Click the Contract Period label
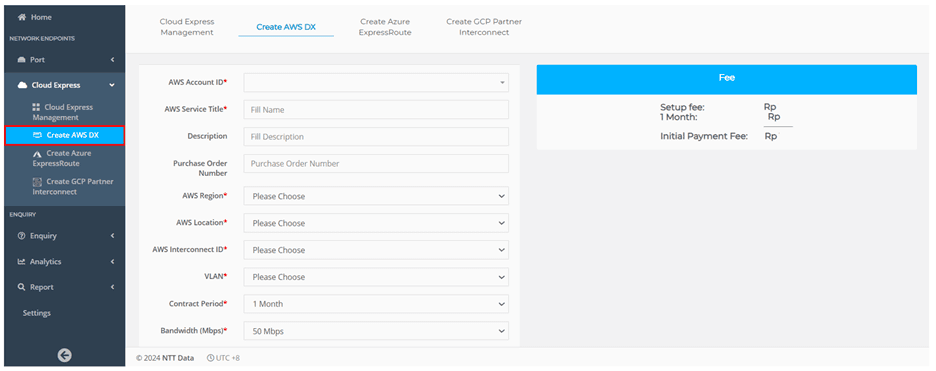Viewport: 936px width, 371px height. [198, 304]
